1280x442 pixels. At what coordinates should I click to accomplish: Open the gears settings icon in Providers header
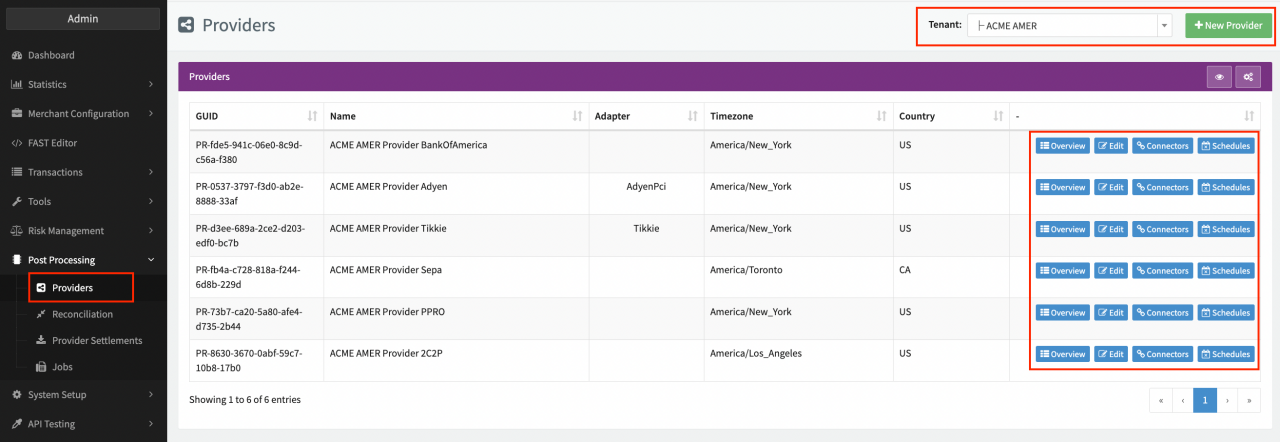pyautogui.click(x=1247, y=77)
